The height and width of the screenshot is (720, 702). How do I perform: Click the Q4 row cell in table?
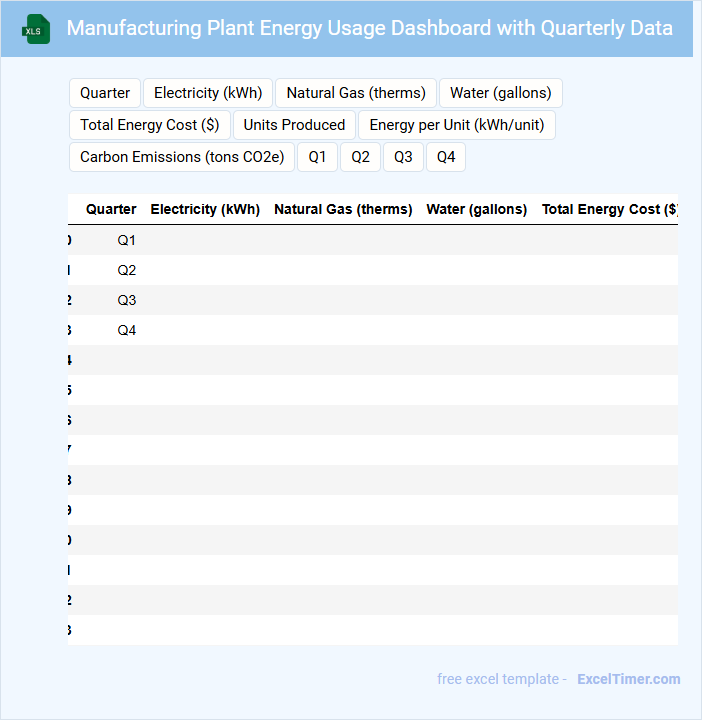tap(126, 330)
